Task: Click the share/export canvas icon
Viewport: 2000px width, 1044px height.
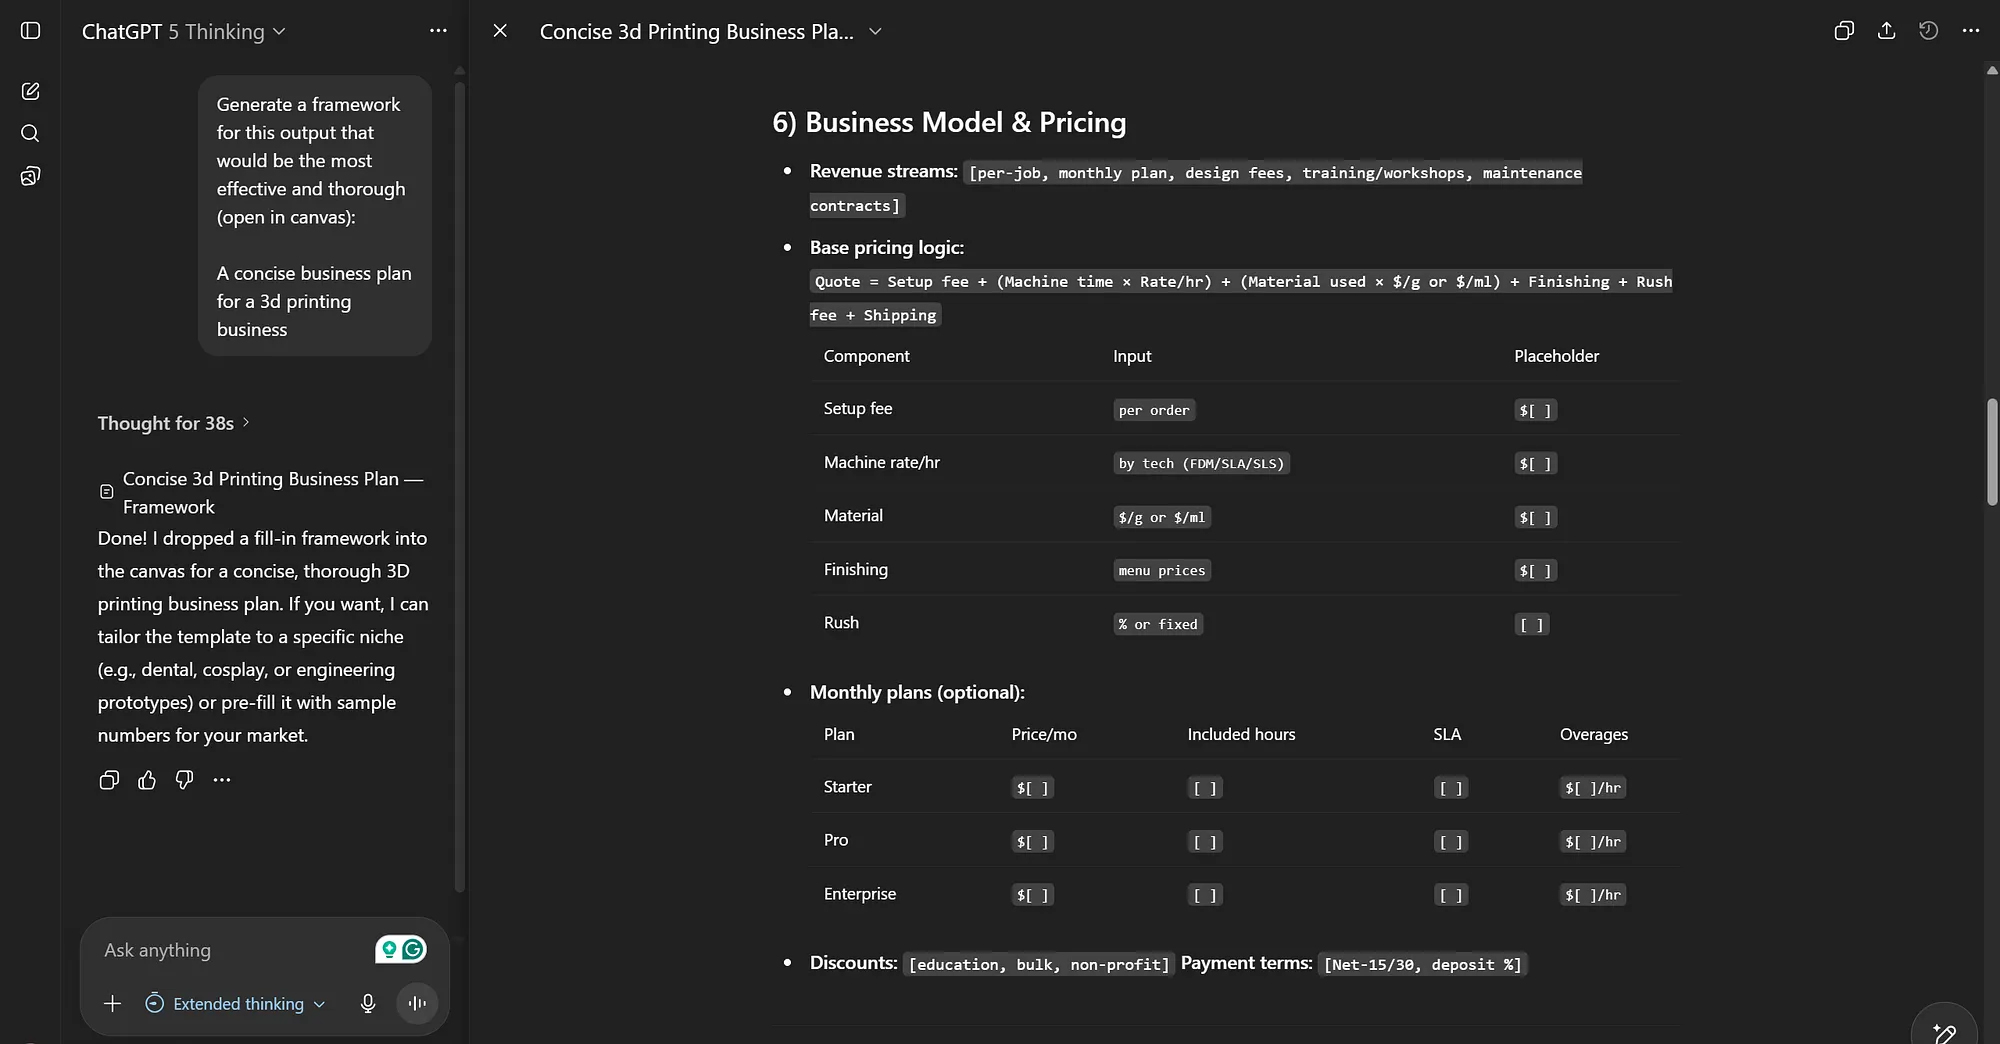Action: tap(1886, 31)
